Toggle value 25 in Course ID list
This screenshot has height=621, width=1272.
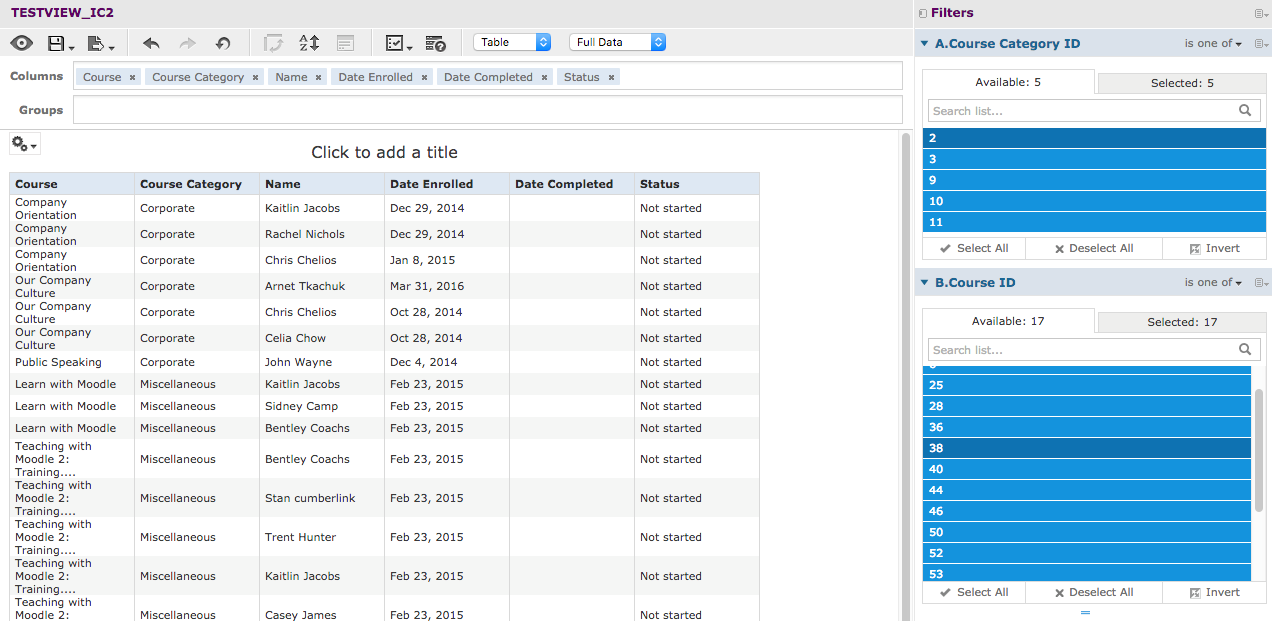[1087, 385]
